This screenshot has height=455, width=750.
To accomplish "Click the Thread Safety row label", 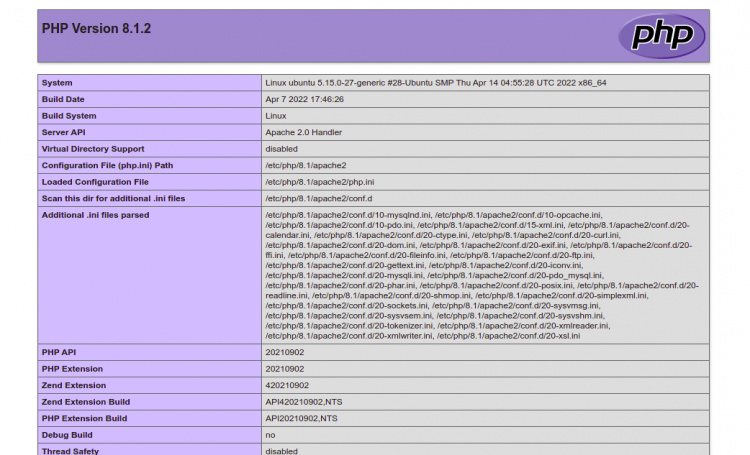I will pyautogui.click(x=70, y=451).
